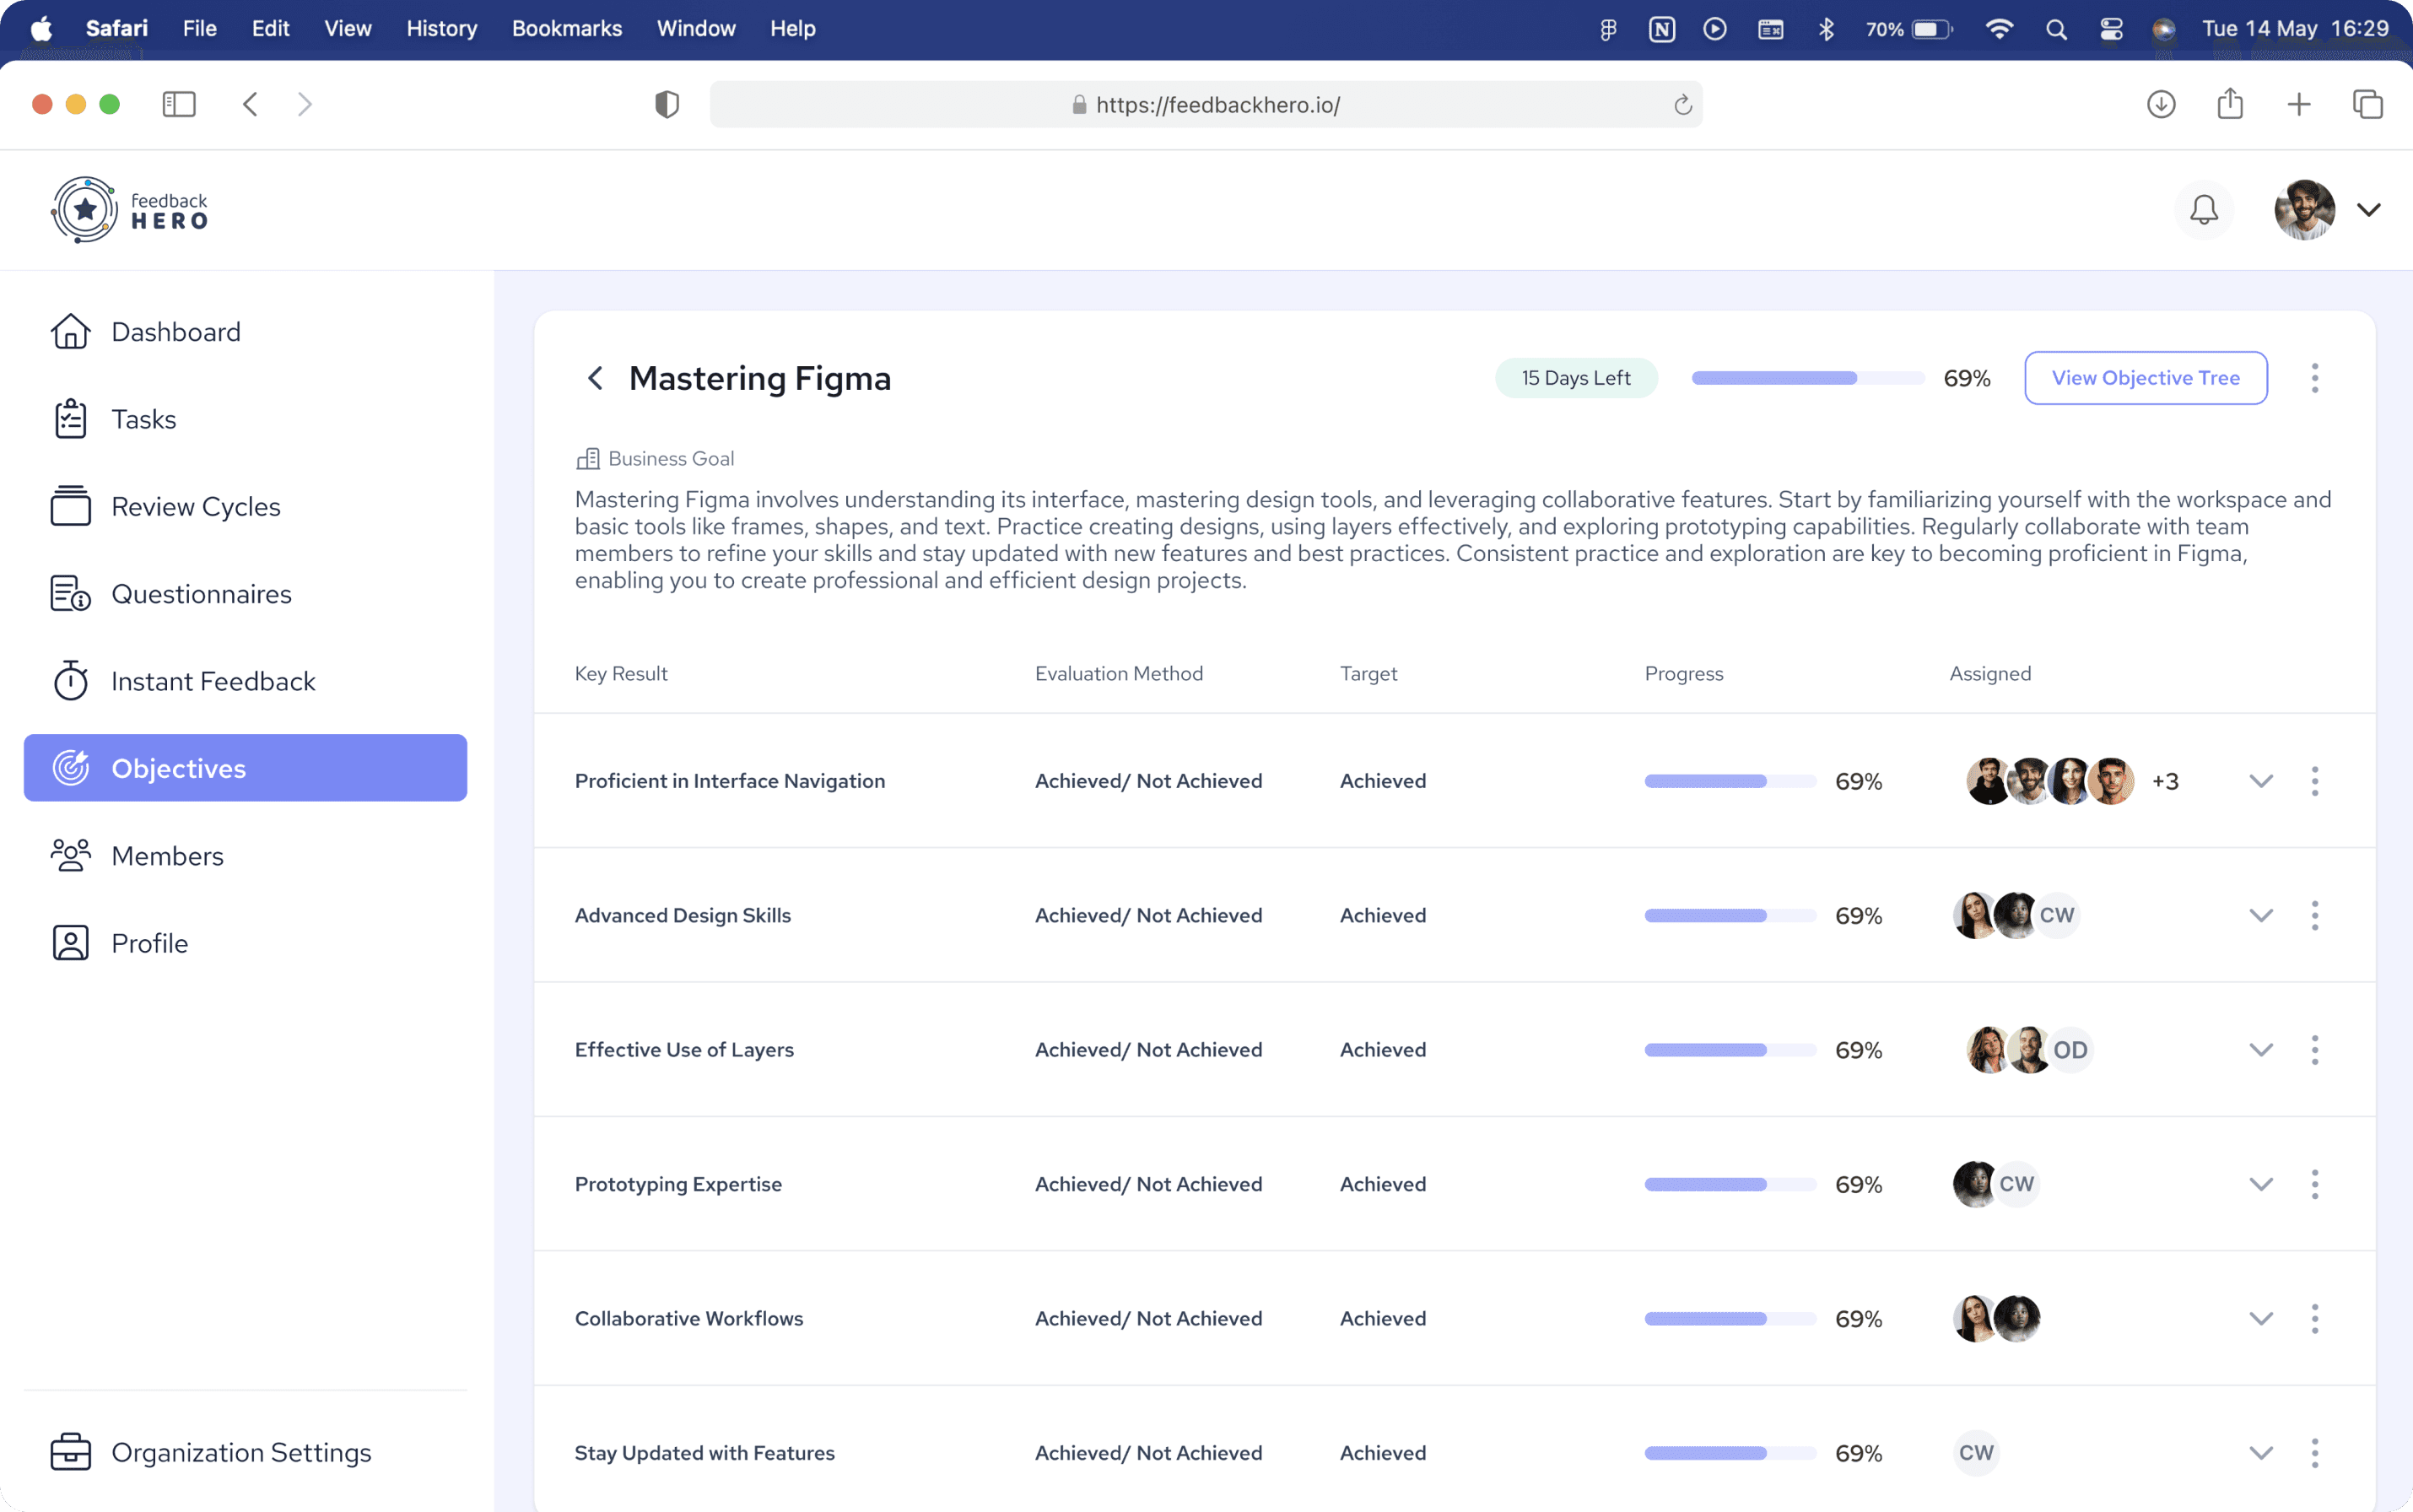Open the Window menu

click(x=696, y=29)
